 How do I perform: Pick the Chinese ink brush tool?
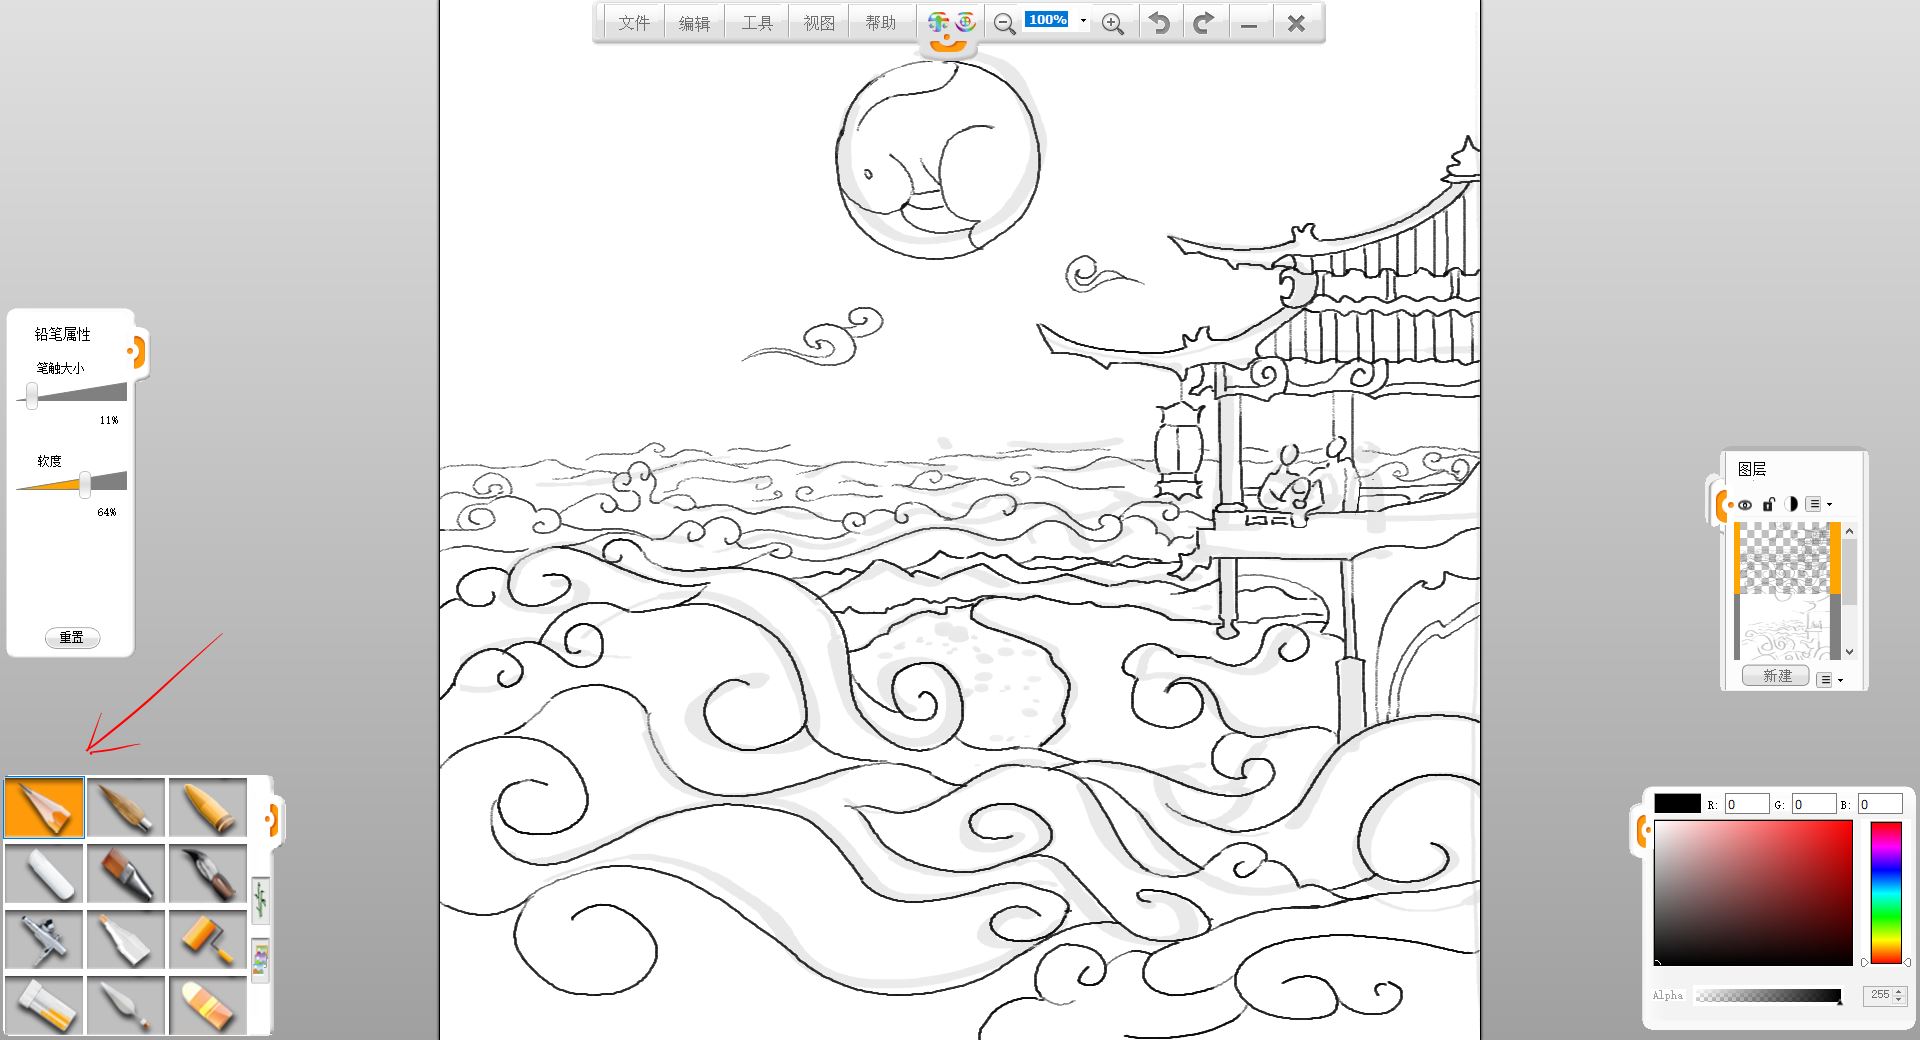208,873
